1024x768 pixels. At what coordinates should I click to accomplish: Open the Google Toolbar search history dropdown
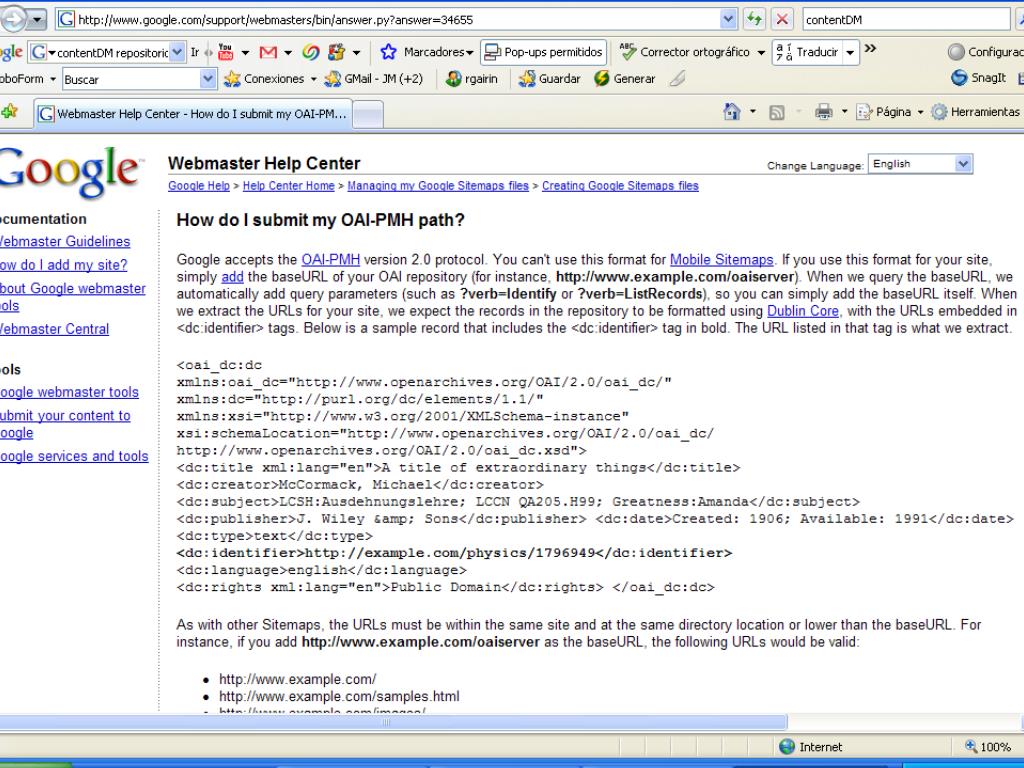(x=176, y=52)
